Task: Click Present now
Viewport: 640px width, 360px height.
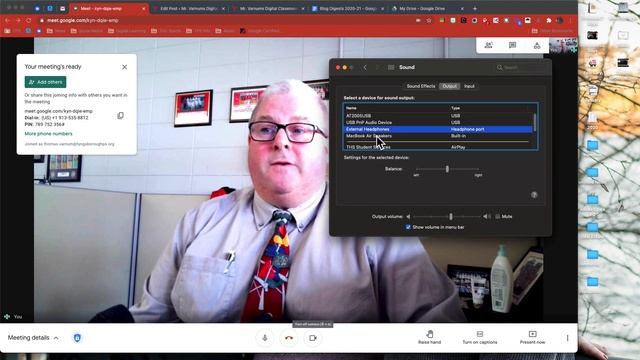Action: click(x=532, y=338)
